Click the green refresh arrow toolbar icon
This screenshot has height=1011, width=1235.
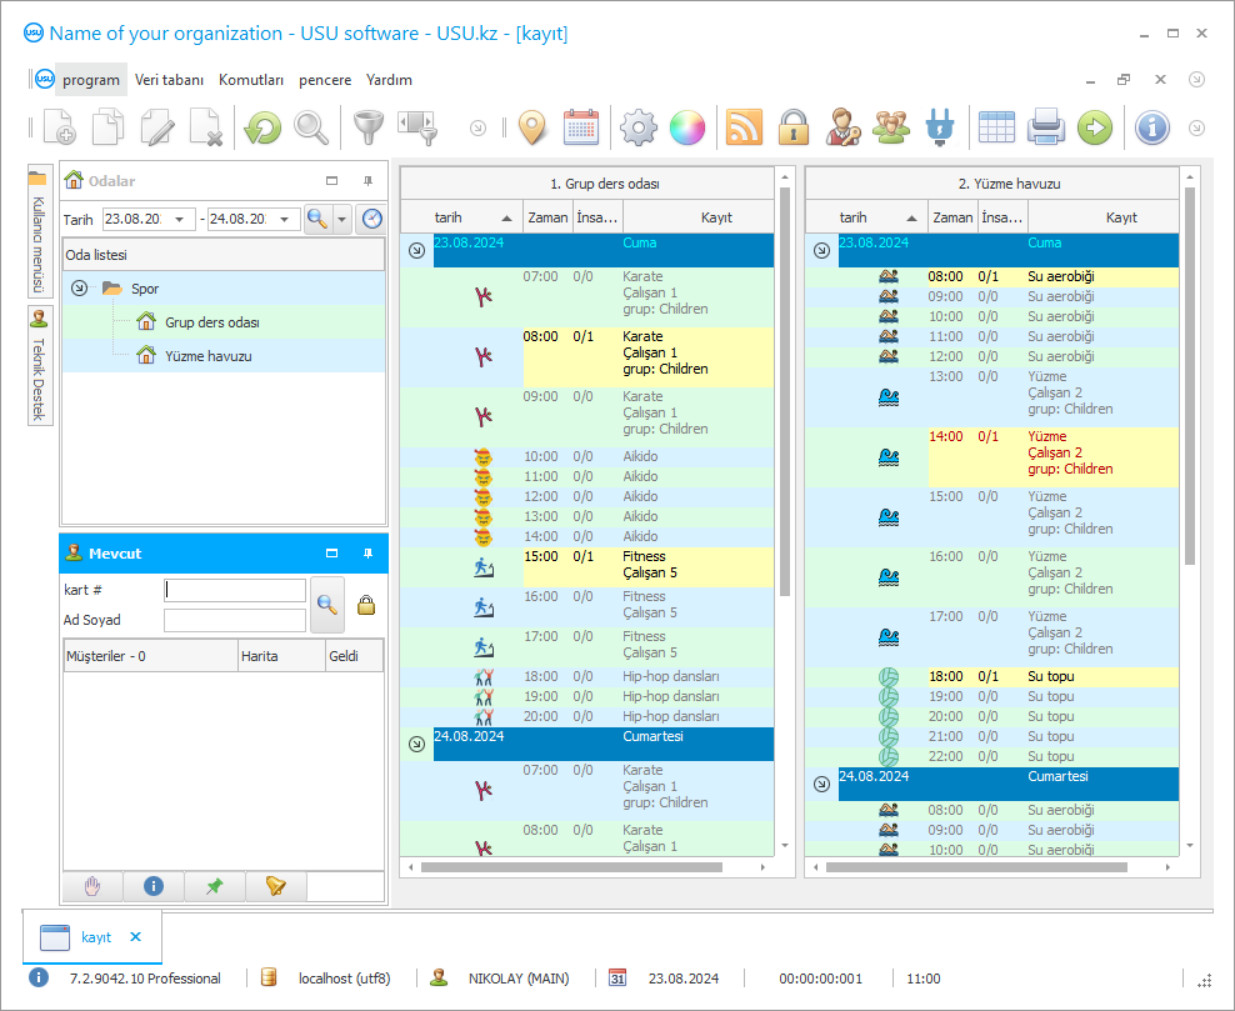coord(263,128)
